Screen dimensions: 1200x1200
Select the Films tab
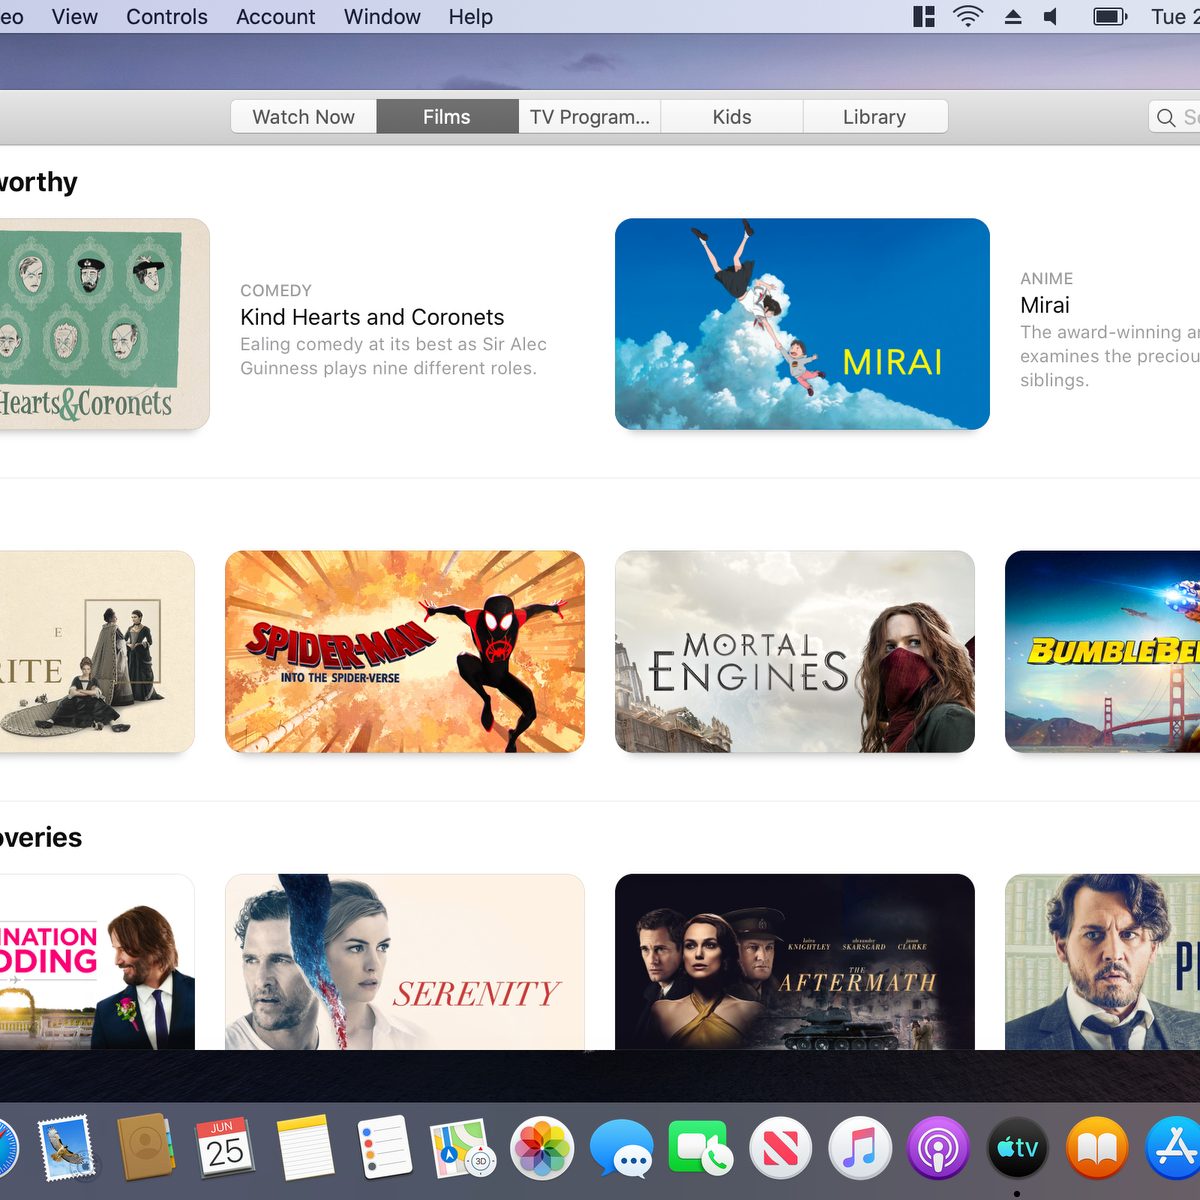tap(447, 117)
